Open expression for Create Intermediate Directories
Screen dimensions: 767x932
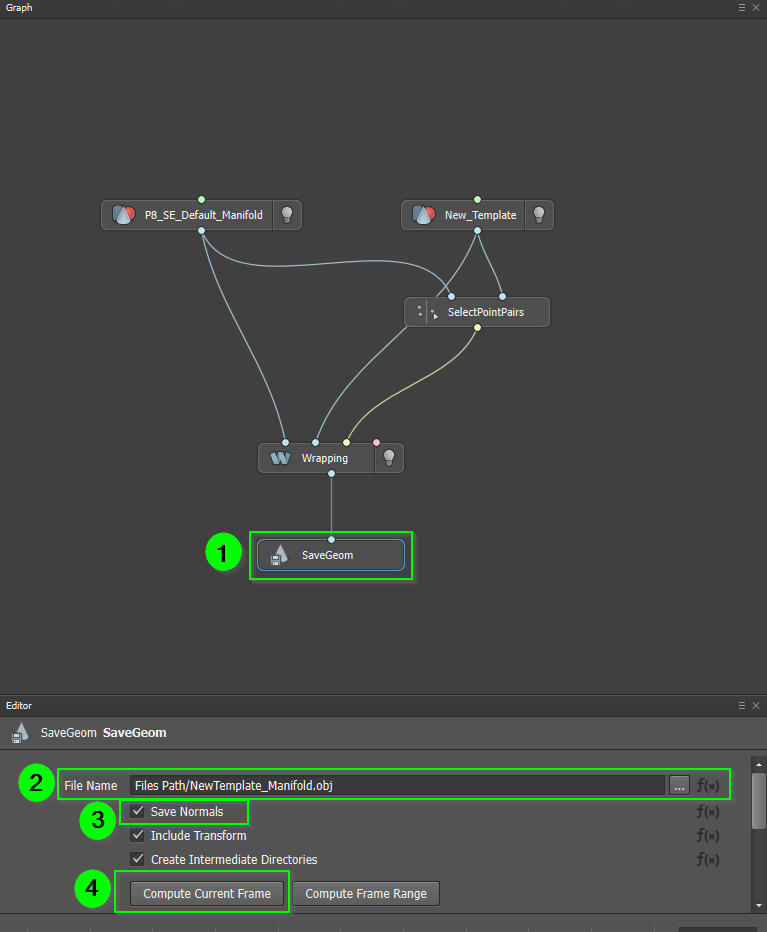click(x=708, y=859)
